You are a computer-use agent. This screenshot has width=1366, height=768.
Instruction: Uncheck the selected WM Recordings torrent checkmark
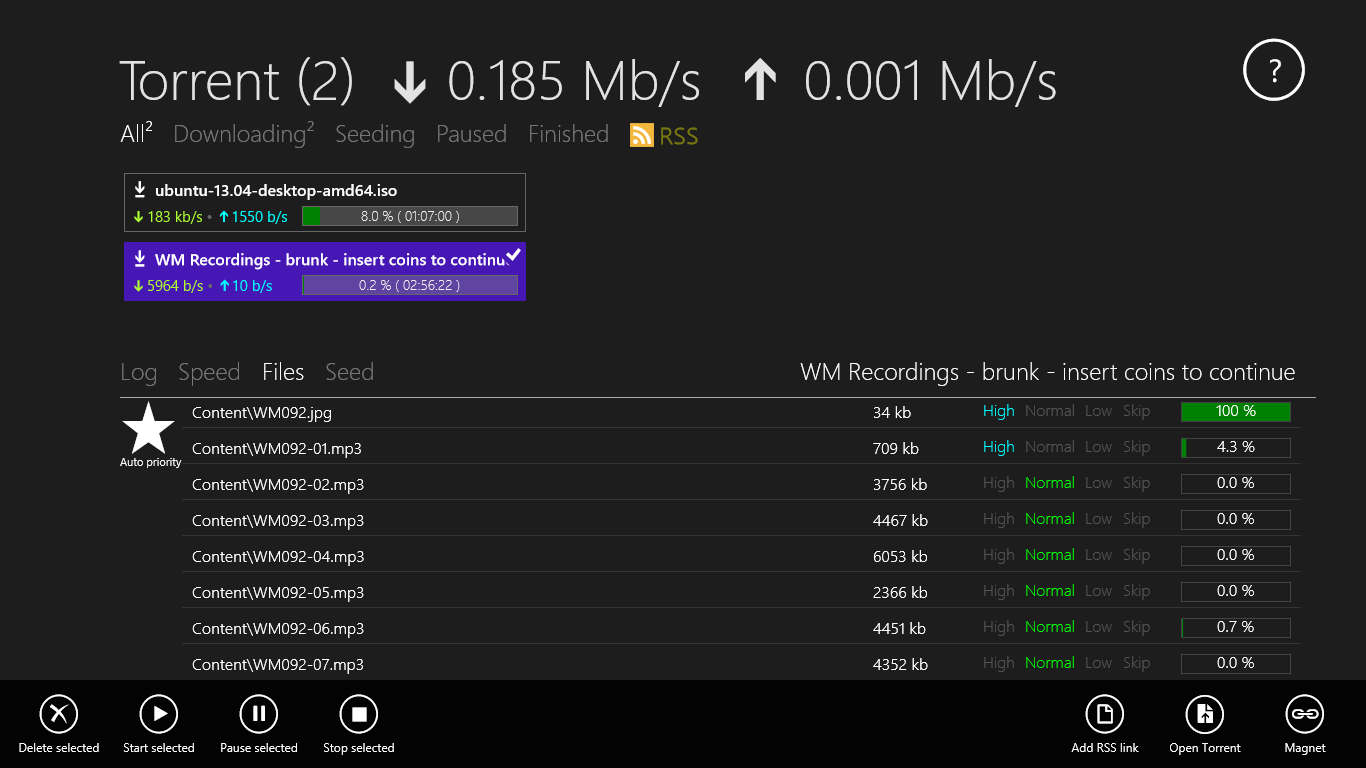(513, 256)
